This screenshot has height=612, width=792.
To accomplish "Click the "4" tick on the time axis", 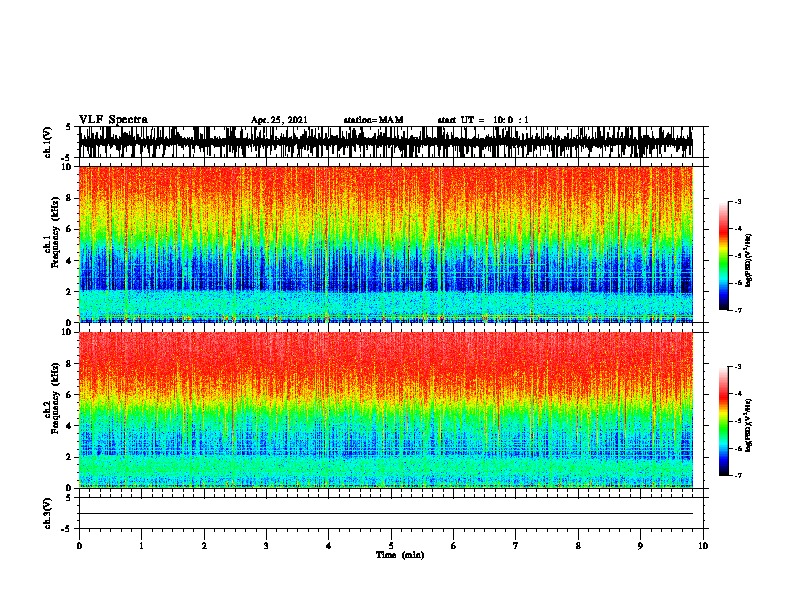I will (x=328, y=546).
